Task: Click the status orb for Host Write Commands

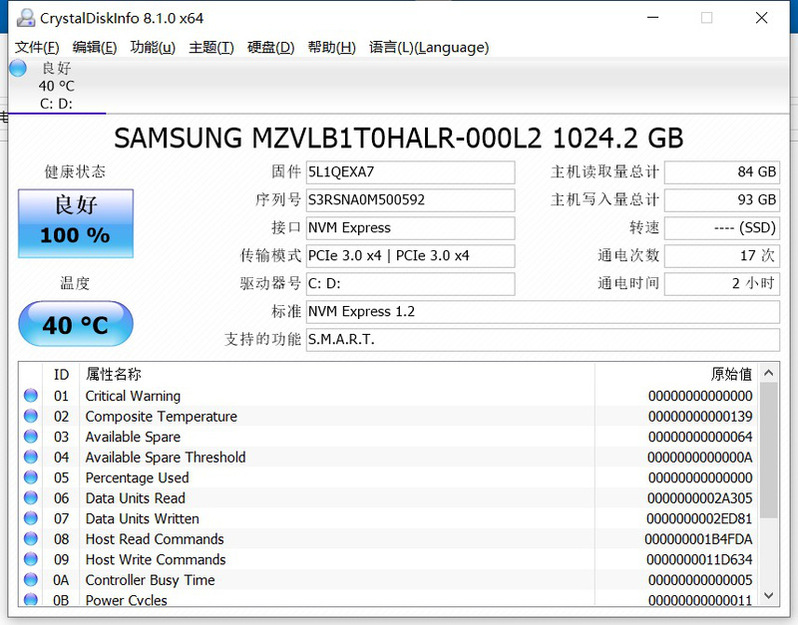Action: 31,559
